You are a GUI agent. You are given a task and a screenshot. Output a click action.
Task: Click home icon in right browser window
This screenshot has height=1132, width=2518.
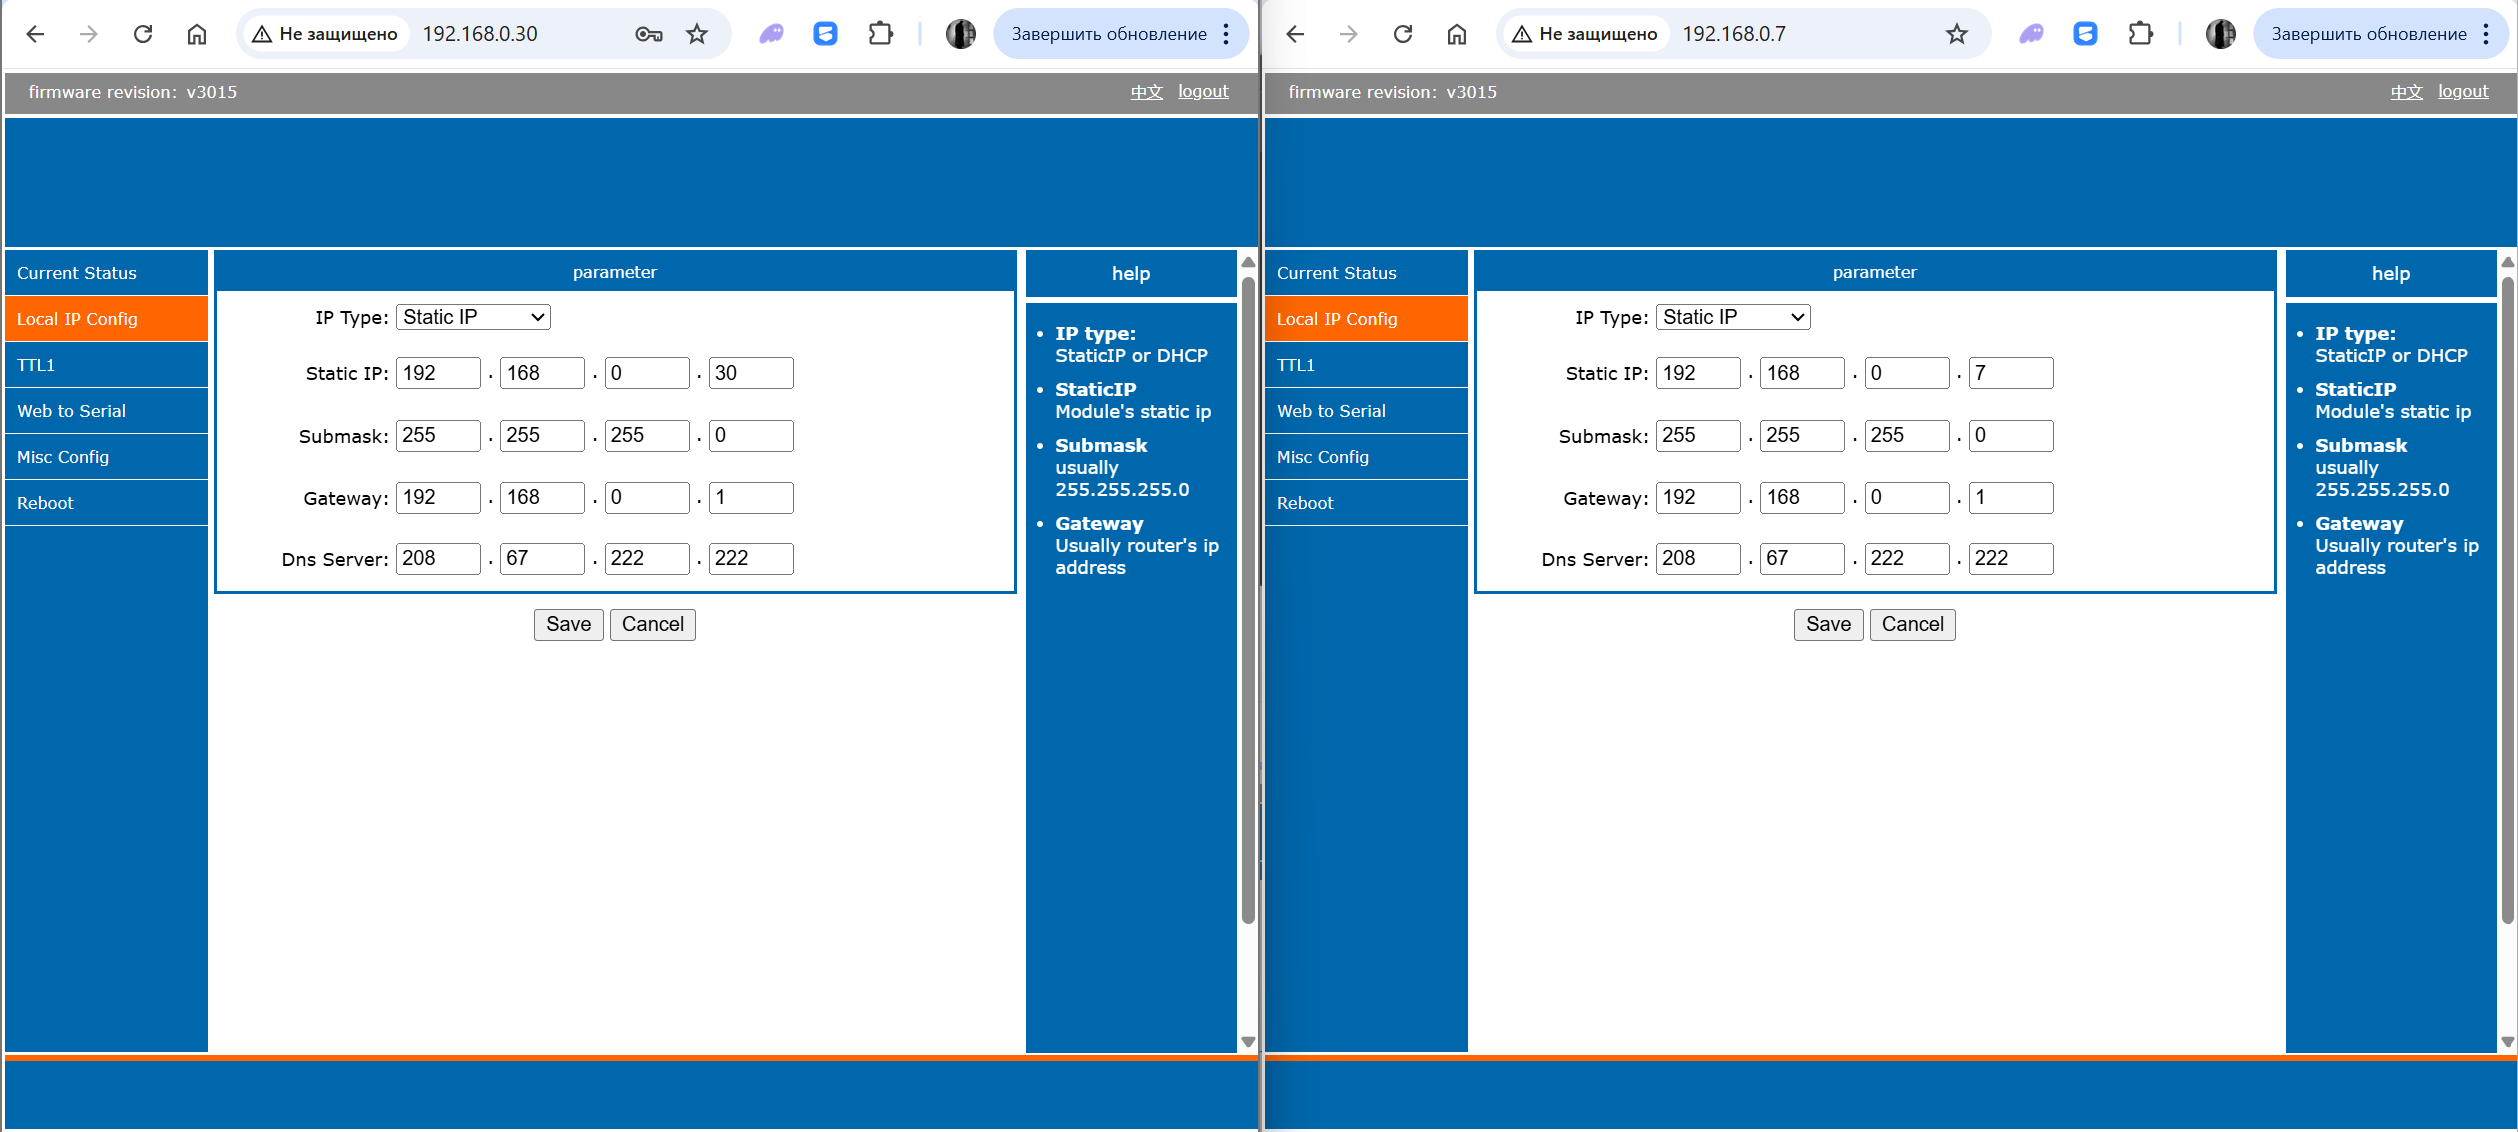(x=1456, y=34)
